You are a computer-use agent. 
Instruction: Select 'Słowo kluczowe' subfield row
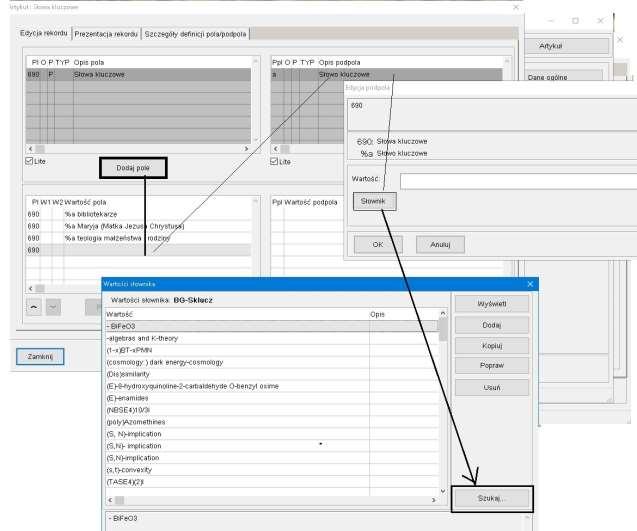386,74
